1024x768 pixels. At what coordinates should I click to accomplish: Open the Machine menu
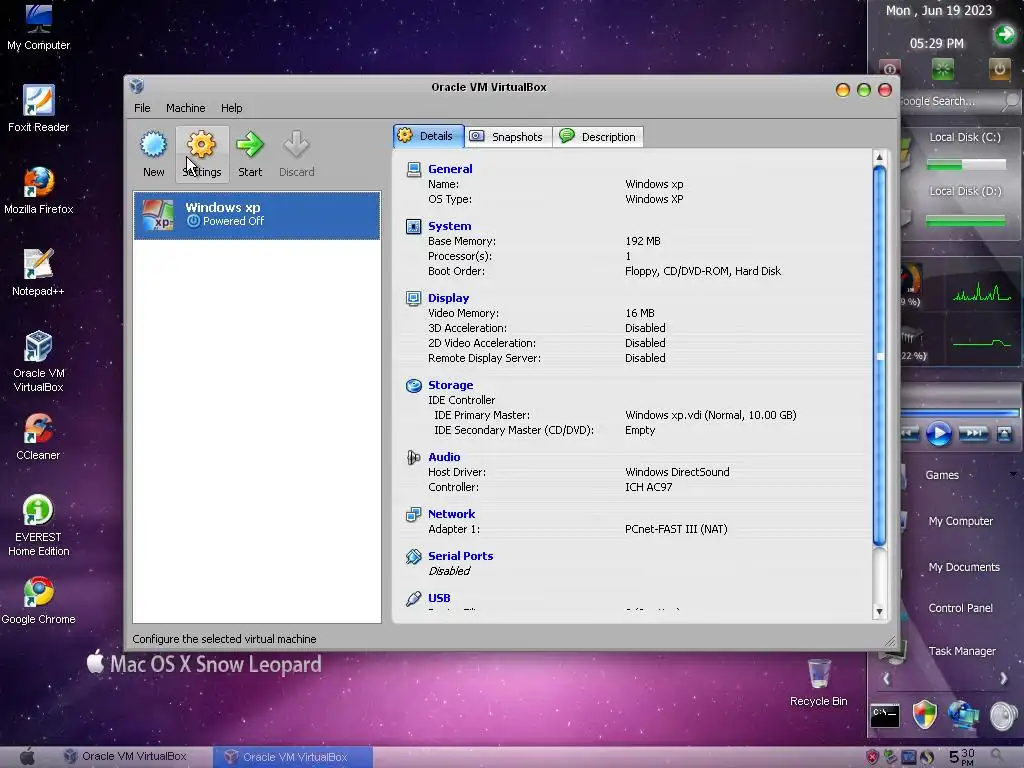[x=185, y=108]
